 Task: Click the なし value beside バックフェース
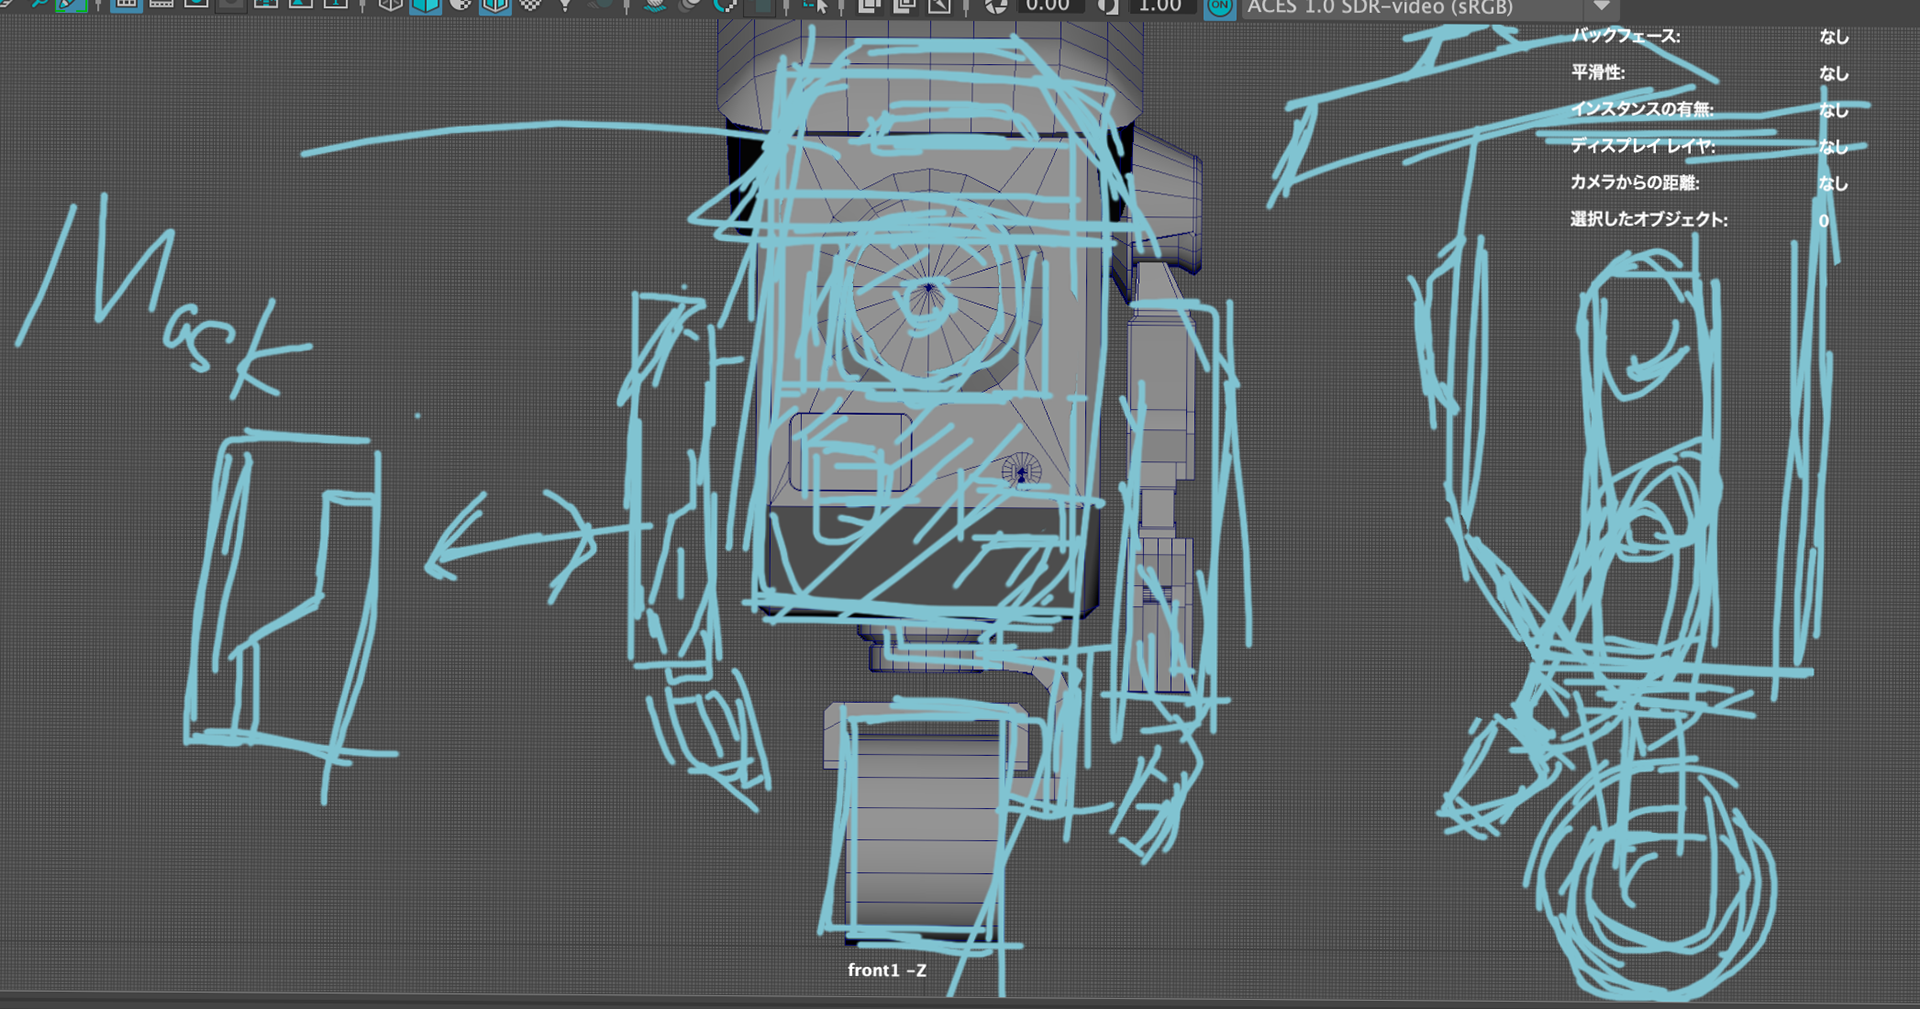[1833, 36]
